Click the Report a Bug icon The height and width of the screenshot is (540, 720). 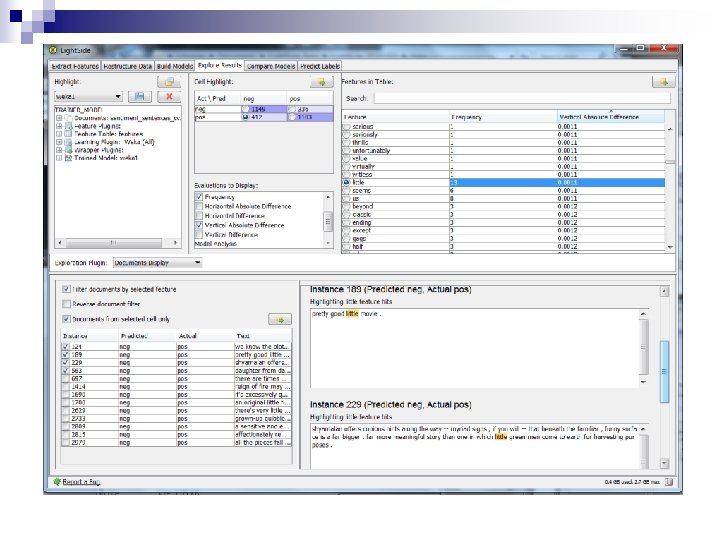pos(56,482)
